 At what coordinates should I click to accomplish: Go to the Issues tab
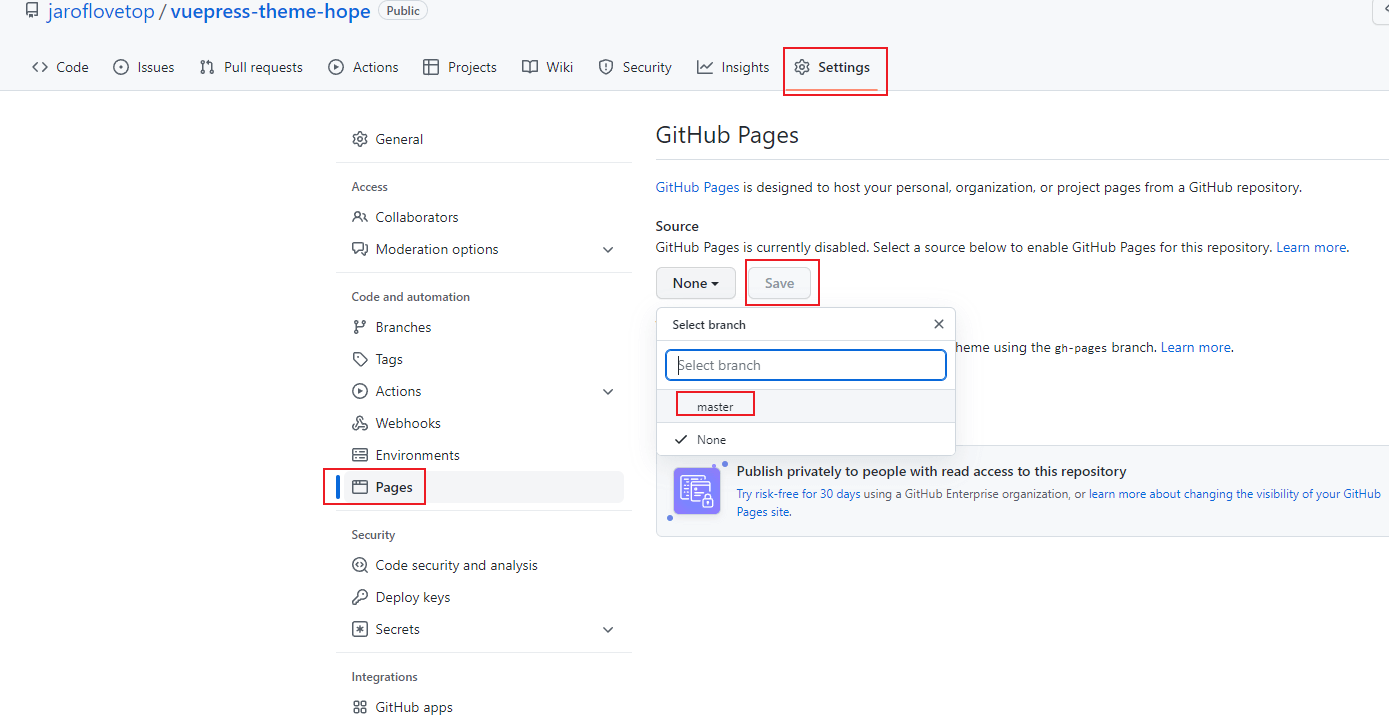click(144, 67)
